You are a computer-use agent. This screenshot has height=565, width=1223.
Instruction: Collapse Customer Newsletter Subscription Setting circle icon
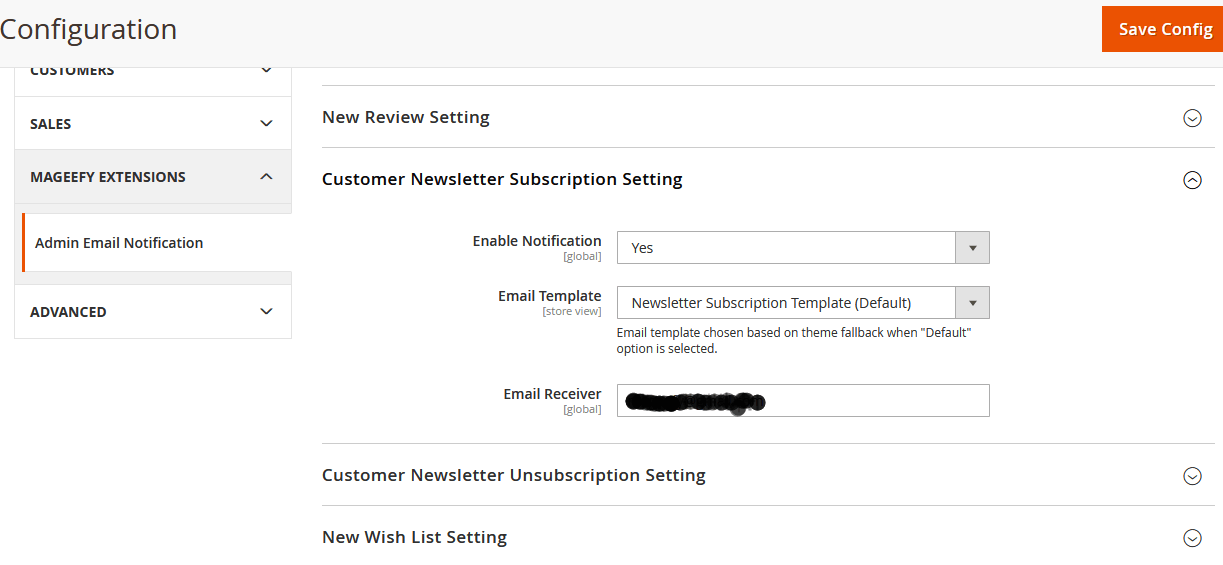(x=1192, y=180)
